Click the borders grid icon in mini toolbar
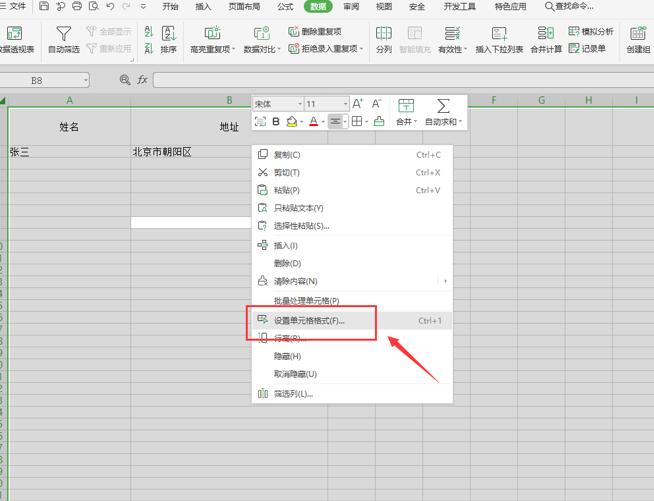 point(357,121)
